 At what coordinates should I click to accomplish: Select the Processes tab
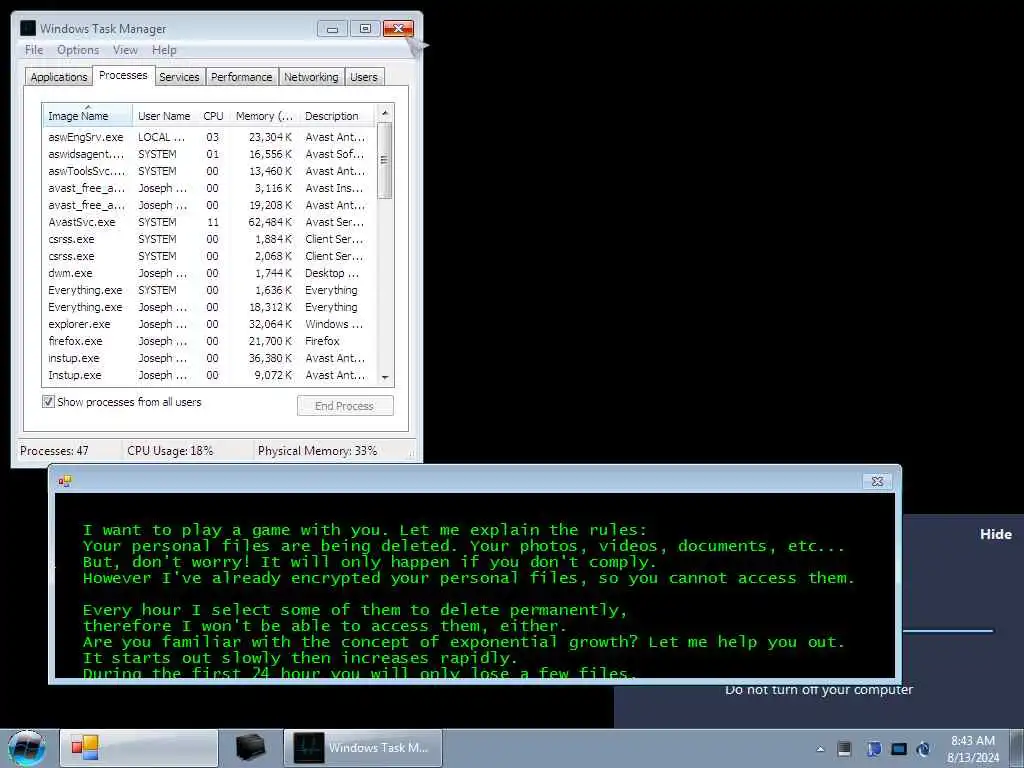[x=123, y=75]
